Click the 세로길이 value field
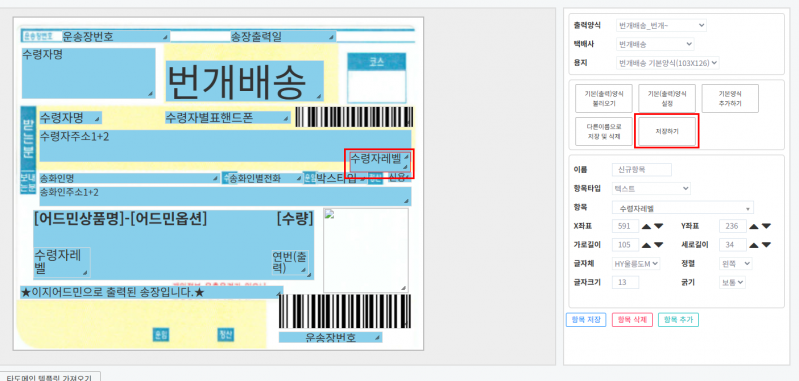Screen dimensions: 799x381 tap(733, 245)
